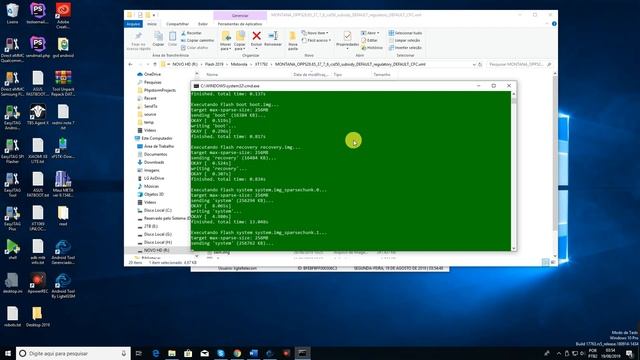
Task: Open Novo item dropdown
Action: point(315,33)
